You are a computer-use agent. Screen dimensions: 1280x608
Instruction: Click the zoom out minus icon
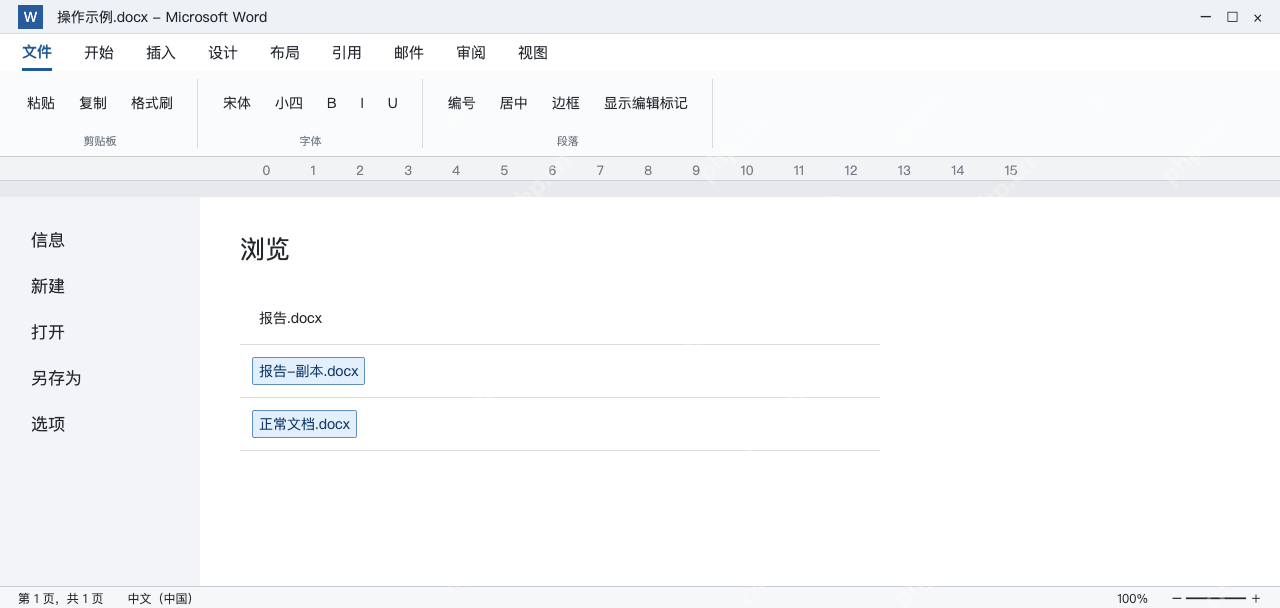tap(1177, 599)
